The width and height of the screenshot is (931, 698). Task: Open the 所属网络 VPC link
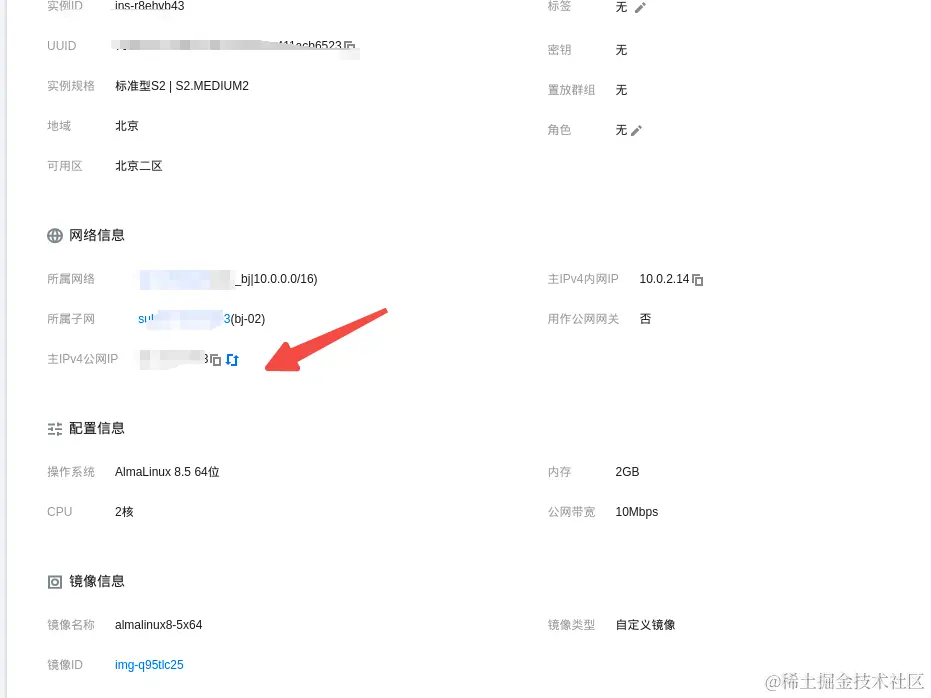pyautogui.click(x=187, y=279)
